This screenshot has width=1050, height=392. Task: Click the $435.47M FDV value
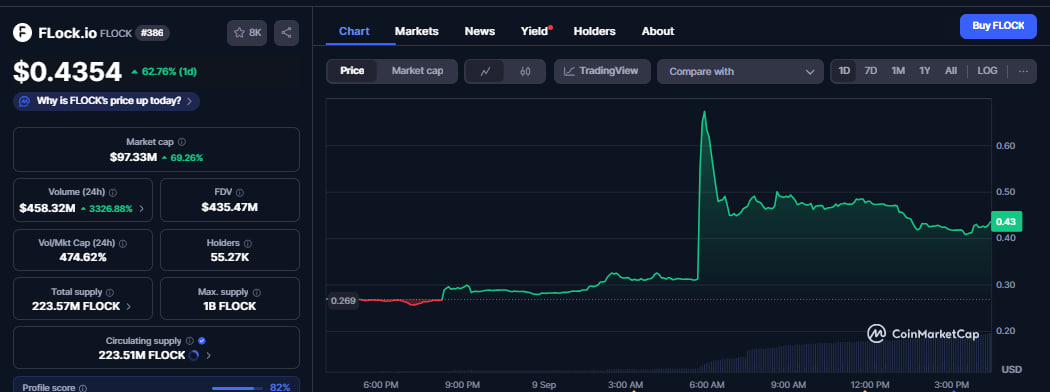pyautogui.click(x=230, y=208)
